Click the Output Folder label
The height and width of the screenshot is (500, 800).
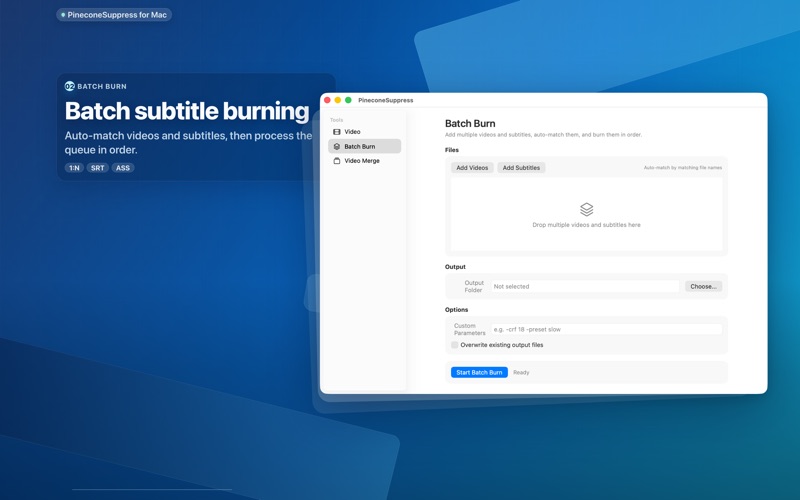pos(473,286)
